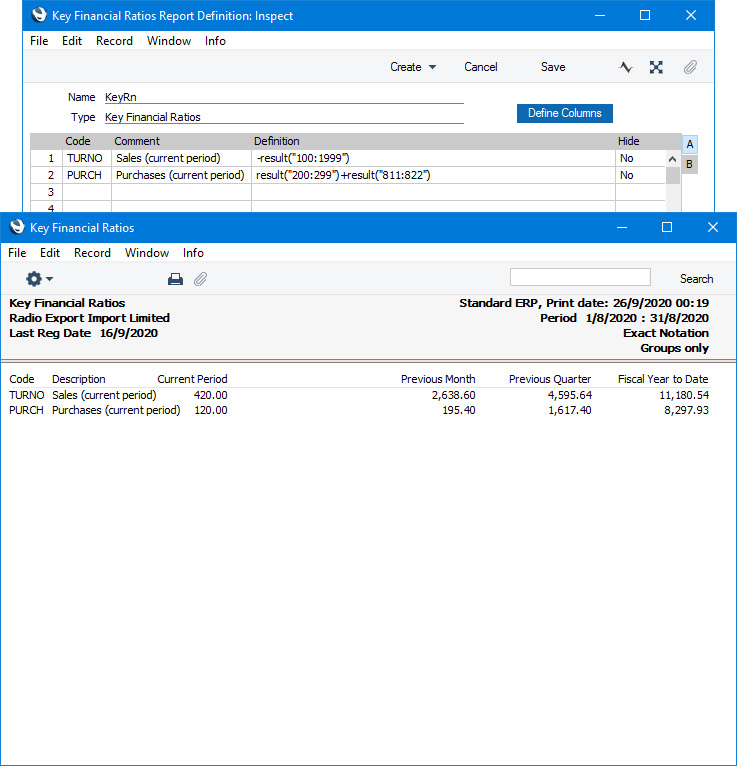Click PURCH code in the report output
Screen dimensions: 737x766
26,410
